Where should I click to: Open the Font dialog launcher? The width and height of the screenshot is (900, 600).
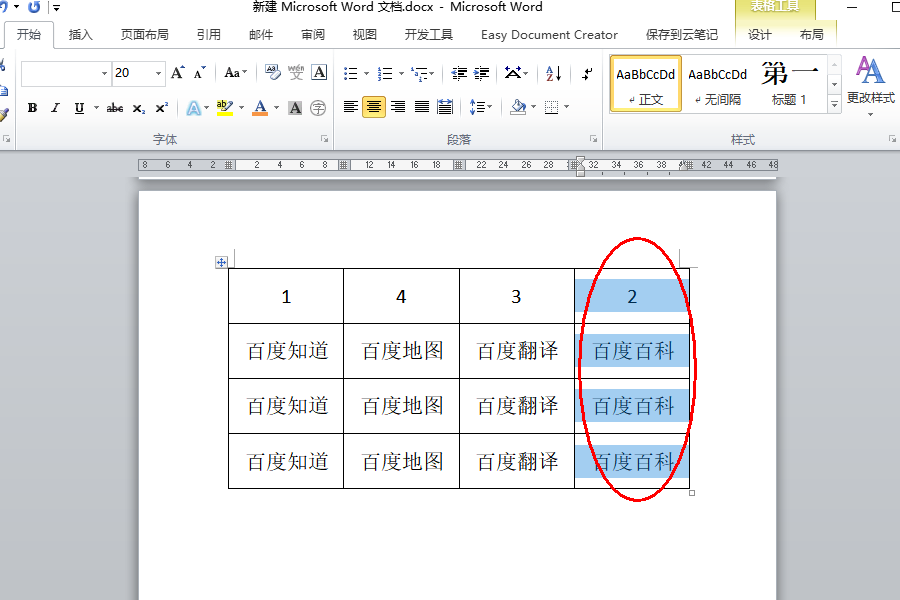click(324, 139)
